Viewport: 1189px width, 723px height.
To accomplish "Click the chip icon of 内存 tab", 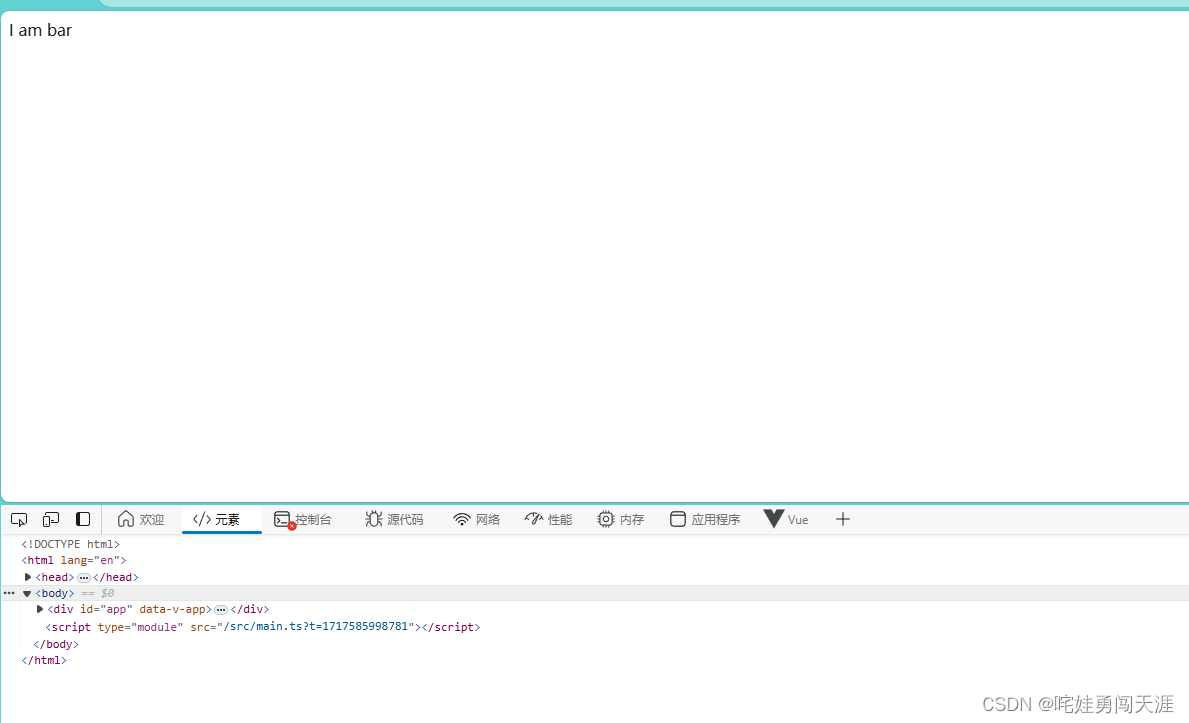I will click(x=605, y=519).
